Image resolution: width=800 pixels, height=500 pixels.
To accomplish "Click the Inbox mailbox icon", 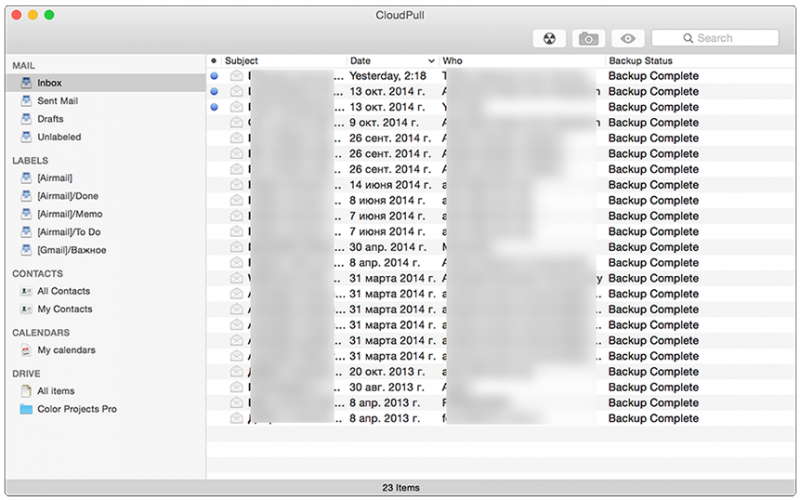I will [x=26, y=82].
